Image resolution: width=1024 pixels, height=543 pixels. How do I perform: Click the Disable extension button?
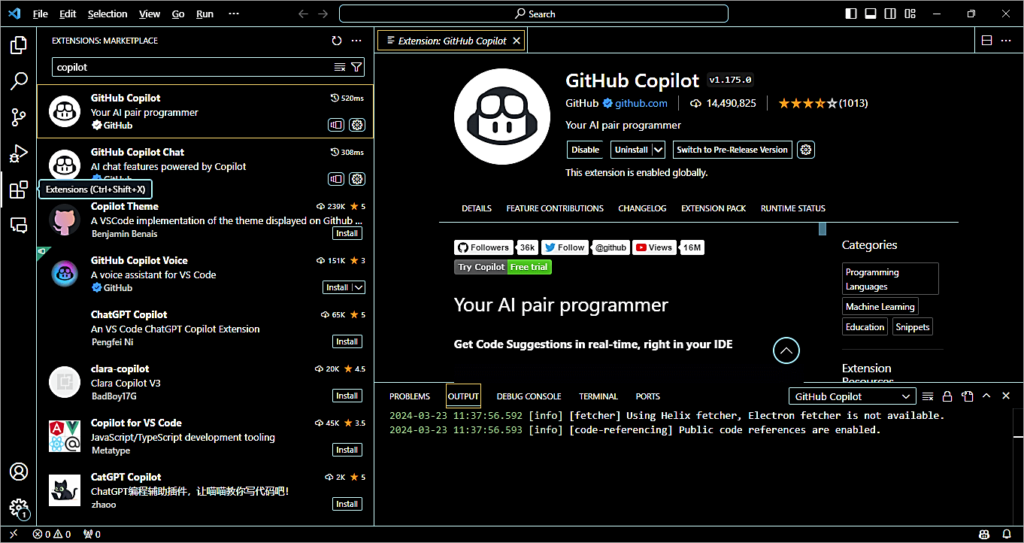(x=585, y=150)
